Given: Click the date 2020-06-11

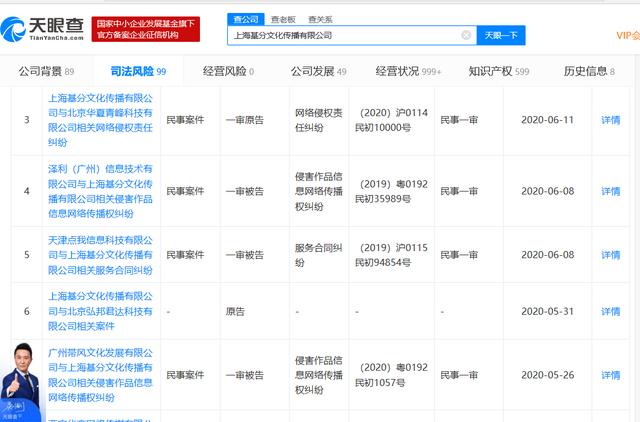Looking at the screenshot, I should tap(547, 120).
